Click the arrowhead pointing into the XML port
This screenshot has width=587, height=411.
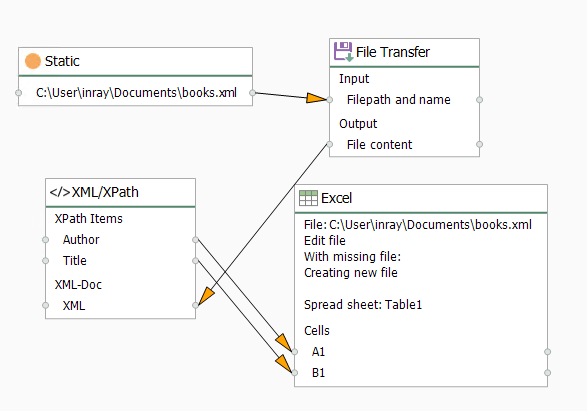206,296
